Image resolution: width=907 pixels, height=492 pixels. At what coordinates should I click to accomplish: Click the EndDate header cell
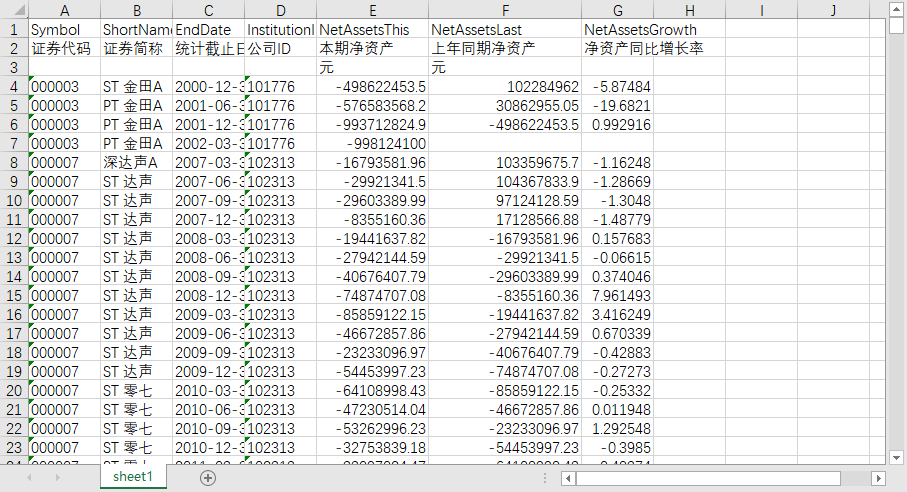click(x=208, y=29)
